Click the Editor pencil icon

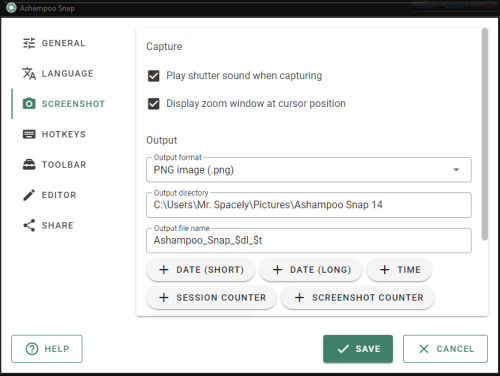pyautogui.click(x=29, y=195)
